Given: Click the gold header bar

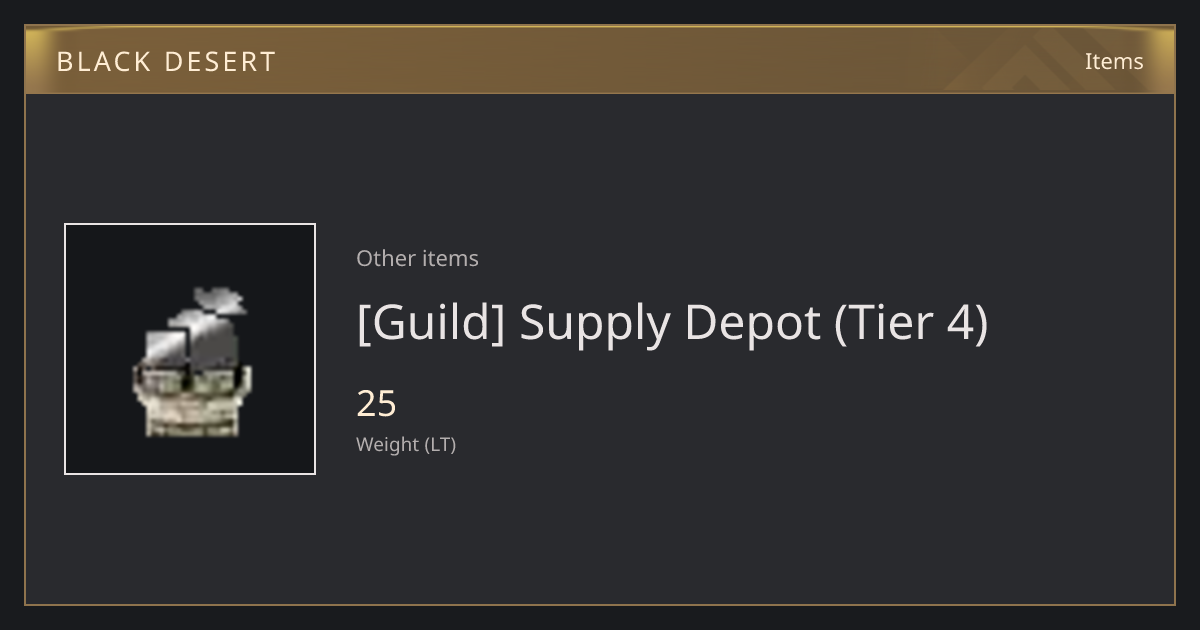Looking at the screenshot, I should (600, 60).
